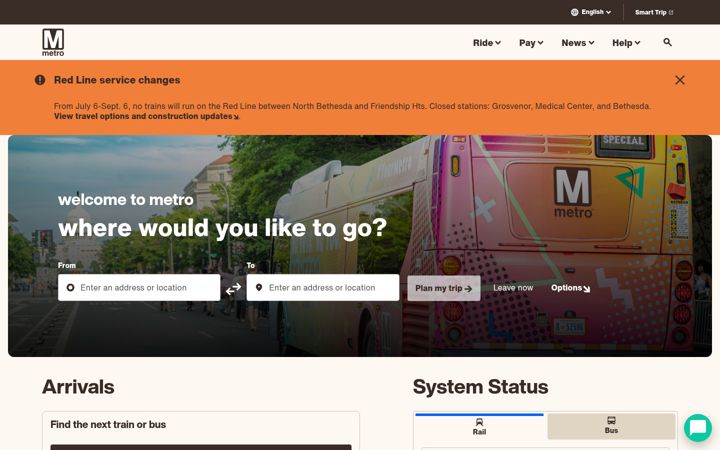This screenshot has width=720, height=450.
Task: Expand the Help menu
Action: [x=626, y=43]
